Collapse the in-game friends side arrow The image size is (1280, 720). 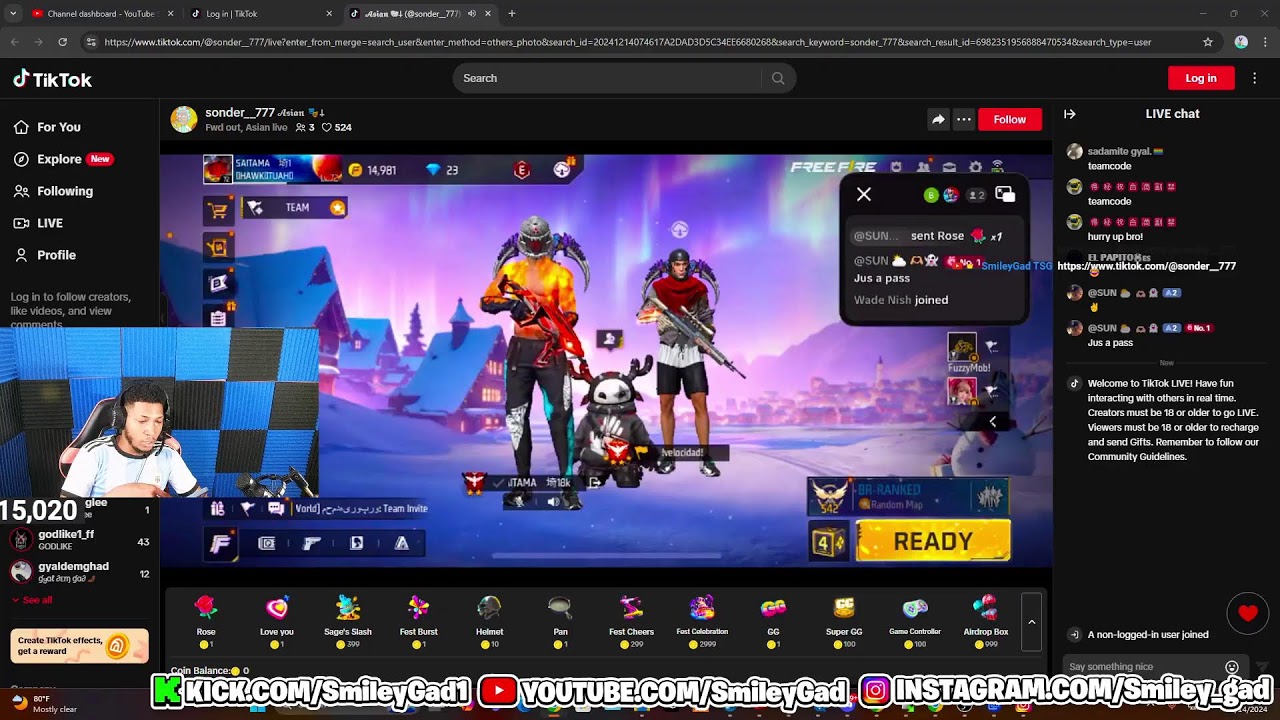click(x=992, y=422)
